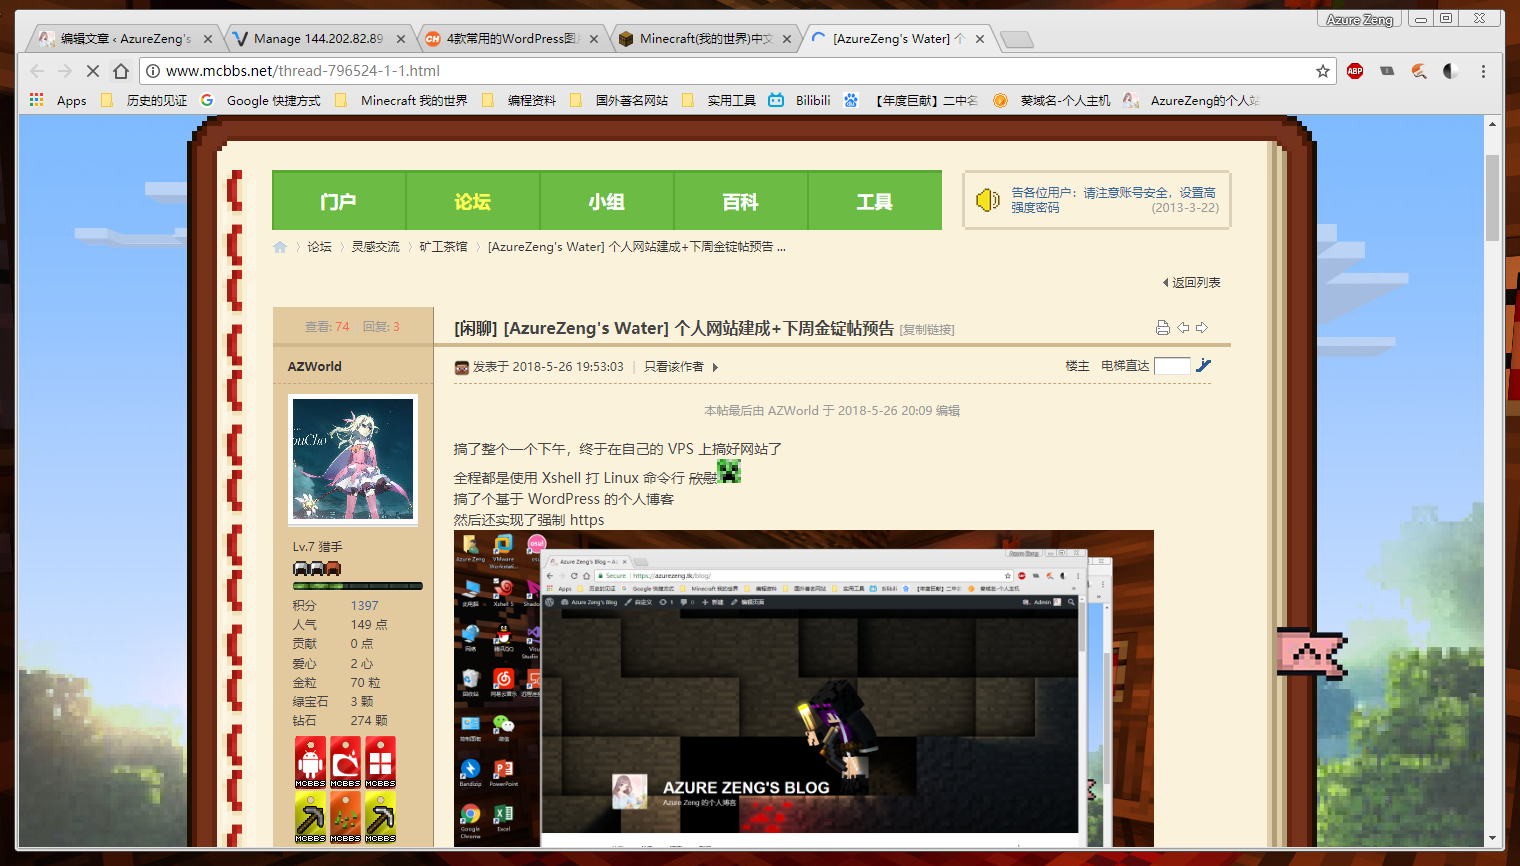Click the 积分 value 1397

pos(364,605)
